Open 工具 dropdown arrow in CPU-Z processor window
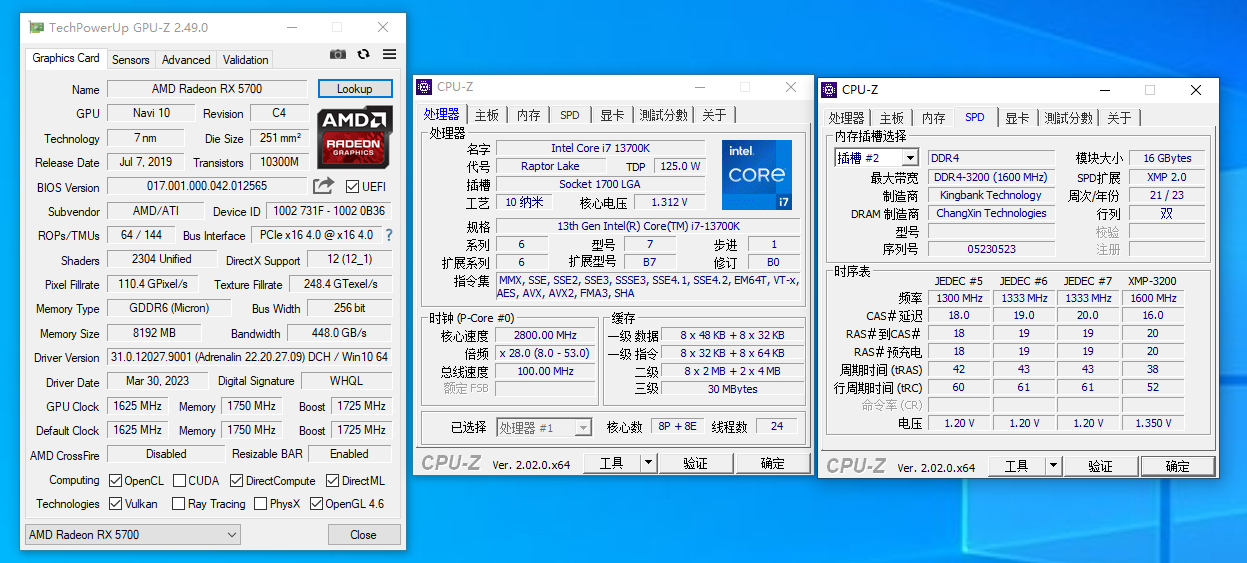This screenshot has width=1247, height=563. (x=648, y=463)
